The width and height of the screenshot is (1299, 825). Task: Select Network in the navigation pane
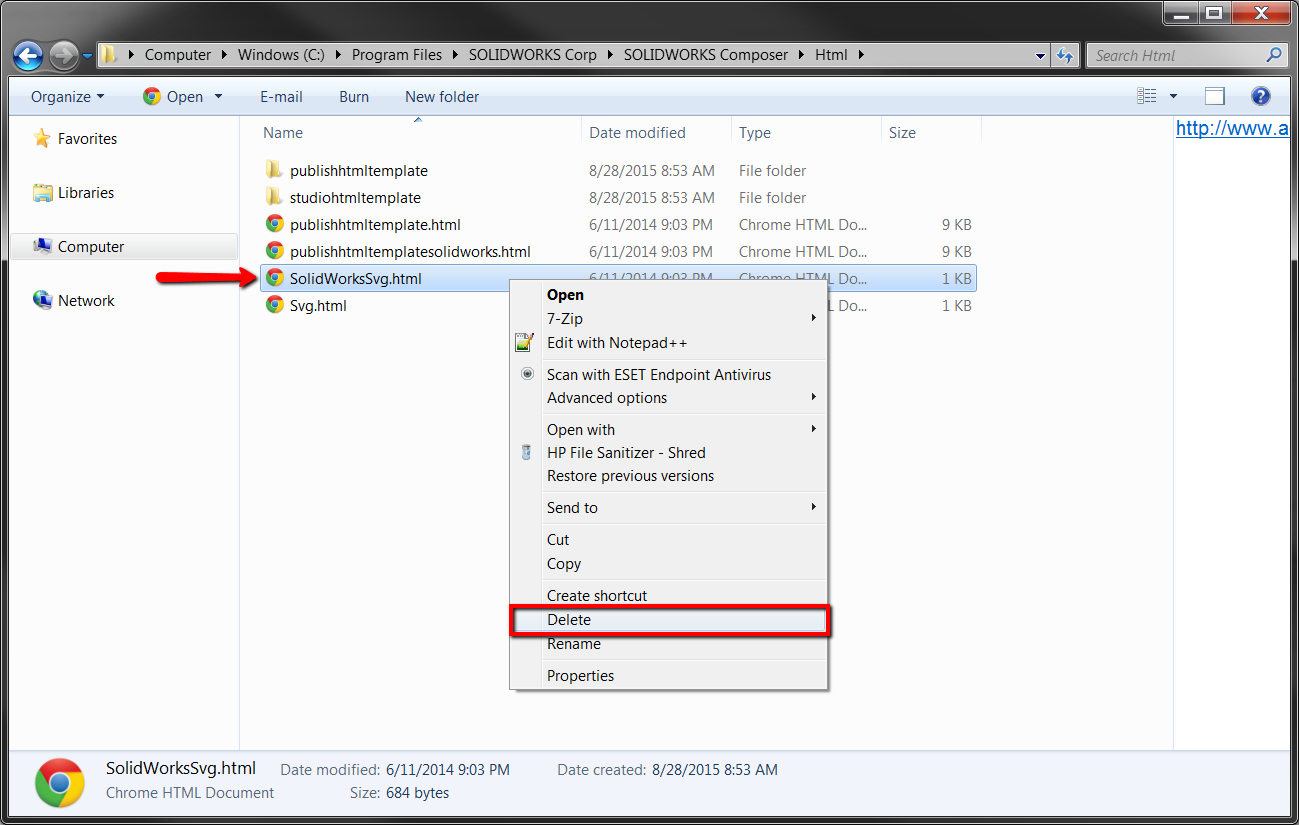coord(86,301)
